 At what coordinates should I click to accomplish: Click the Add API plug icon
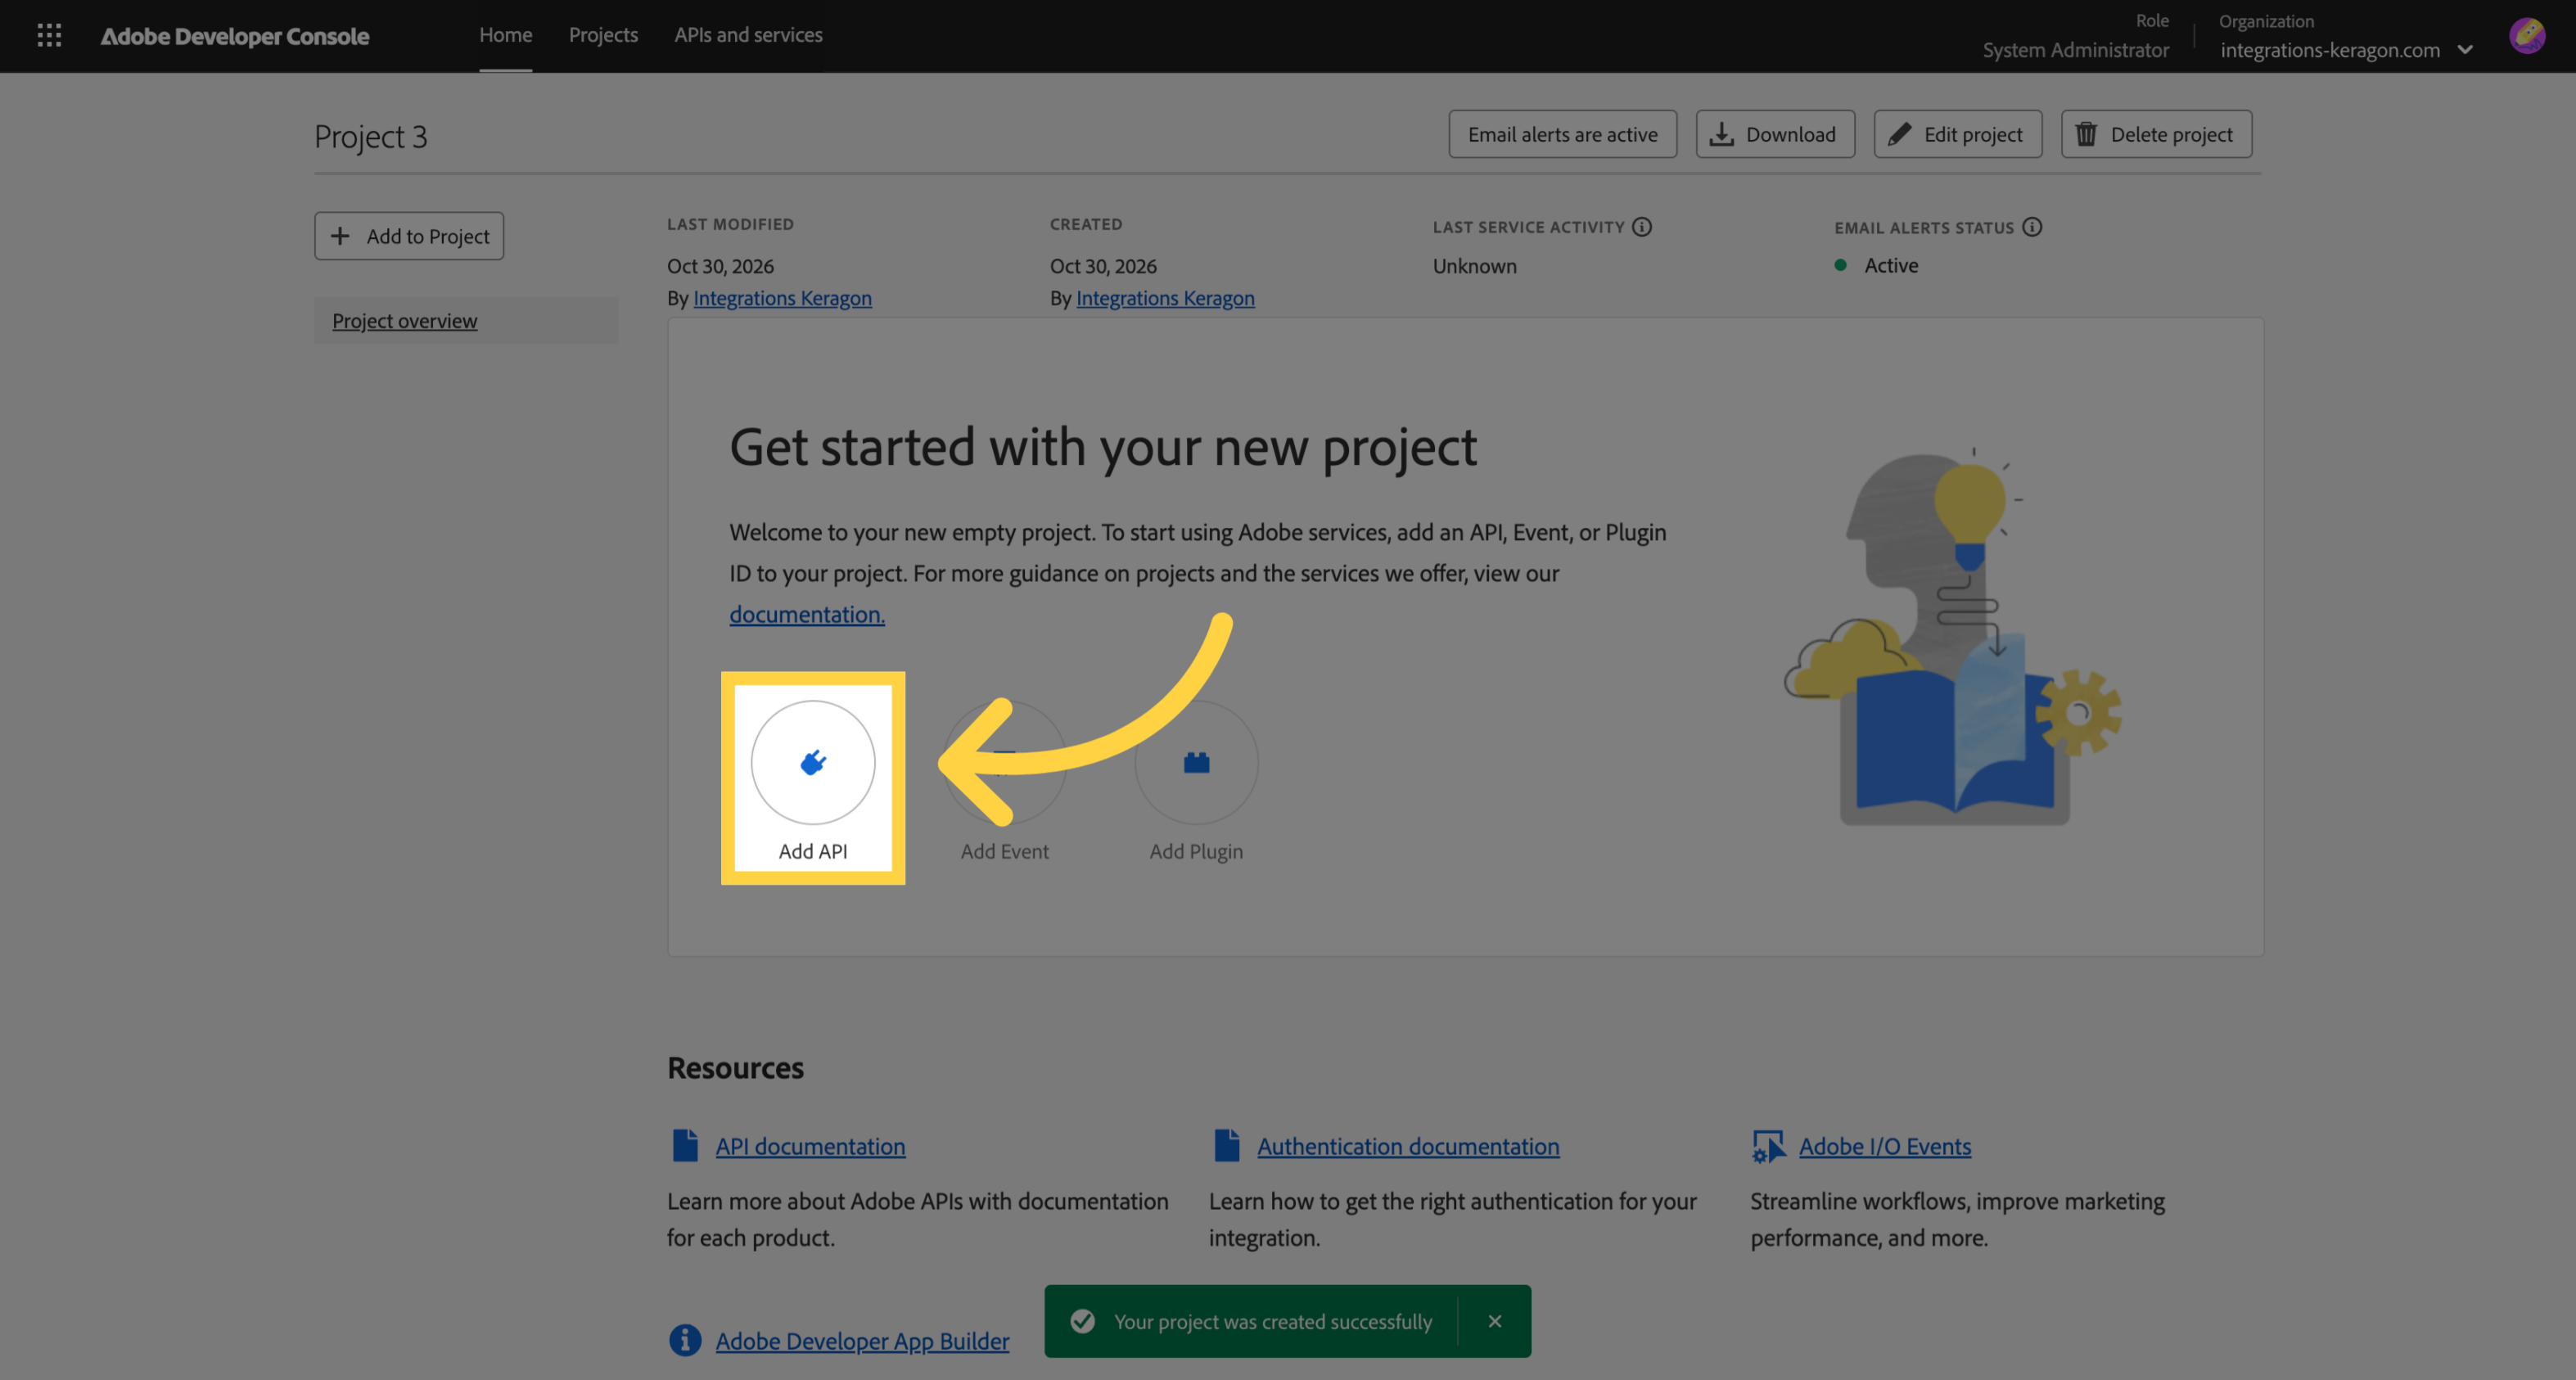813,762
